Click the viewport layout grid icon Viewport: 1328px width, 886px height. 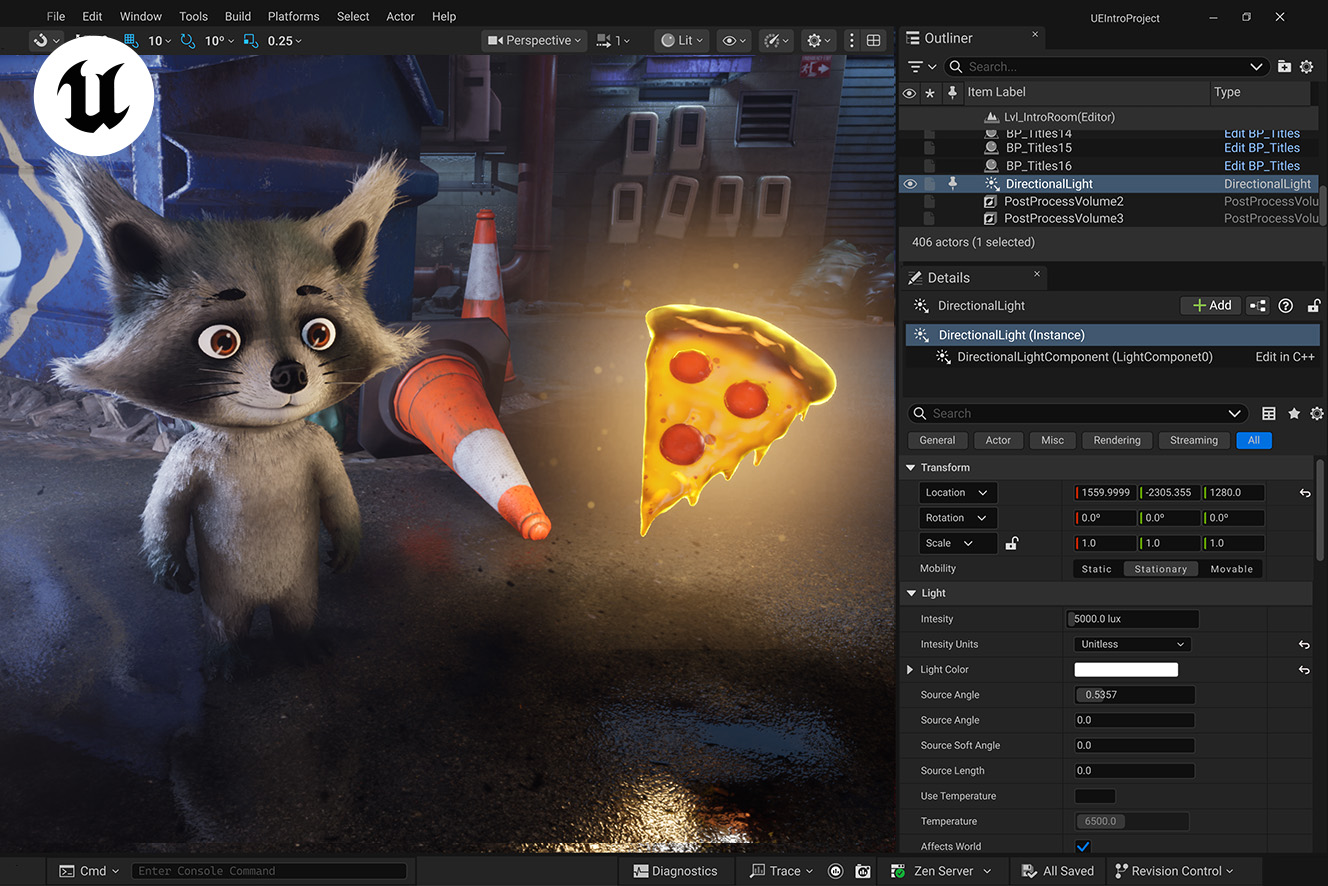coord(873,41)
